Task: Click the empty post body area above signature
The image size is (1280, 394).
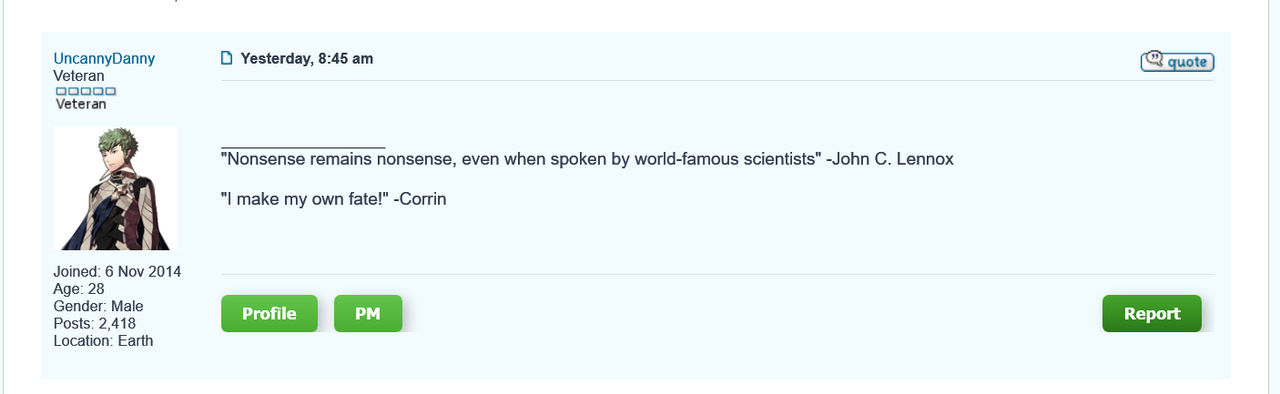Action: tap(717, 112)
